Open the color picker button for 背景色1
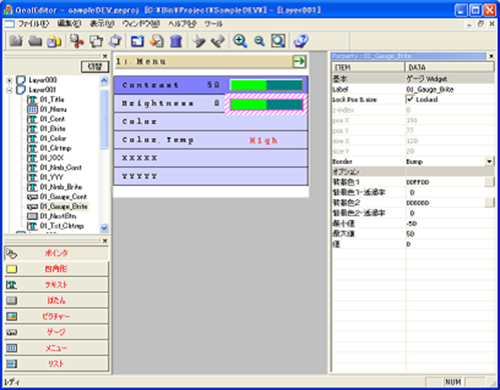 489,182
